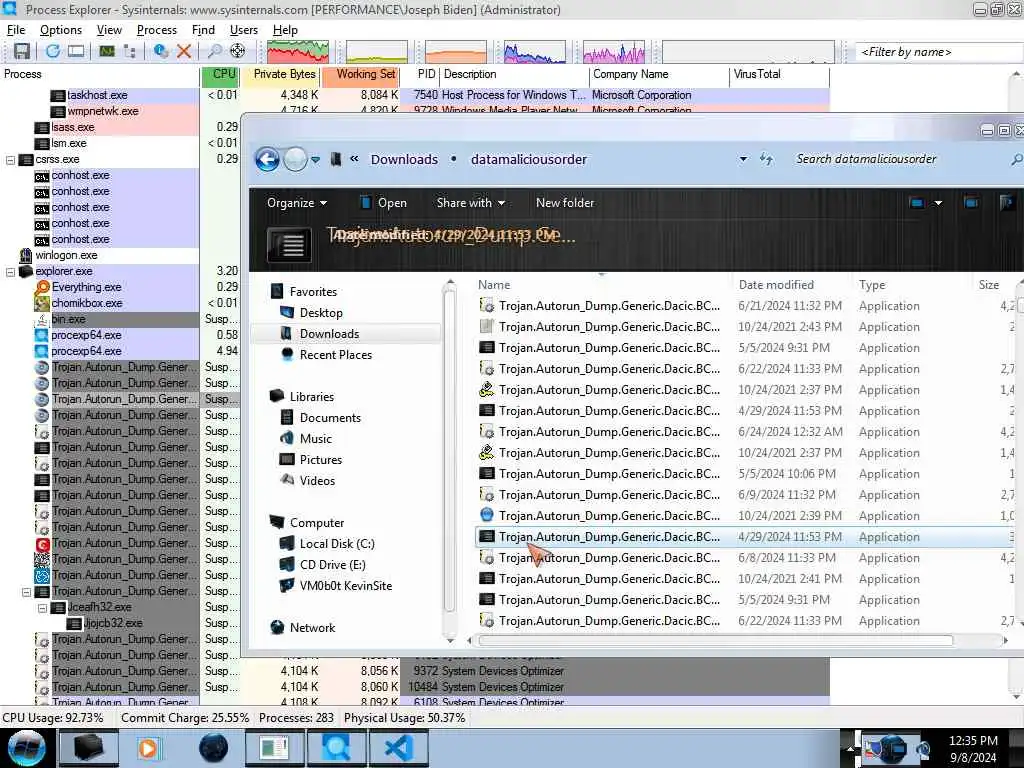Image resolution: width=1024 pixels, height=768 pixels.
Task: Toggle the preview pane icon
Action: coord(971,203)
